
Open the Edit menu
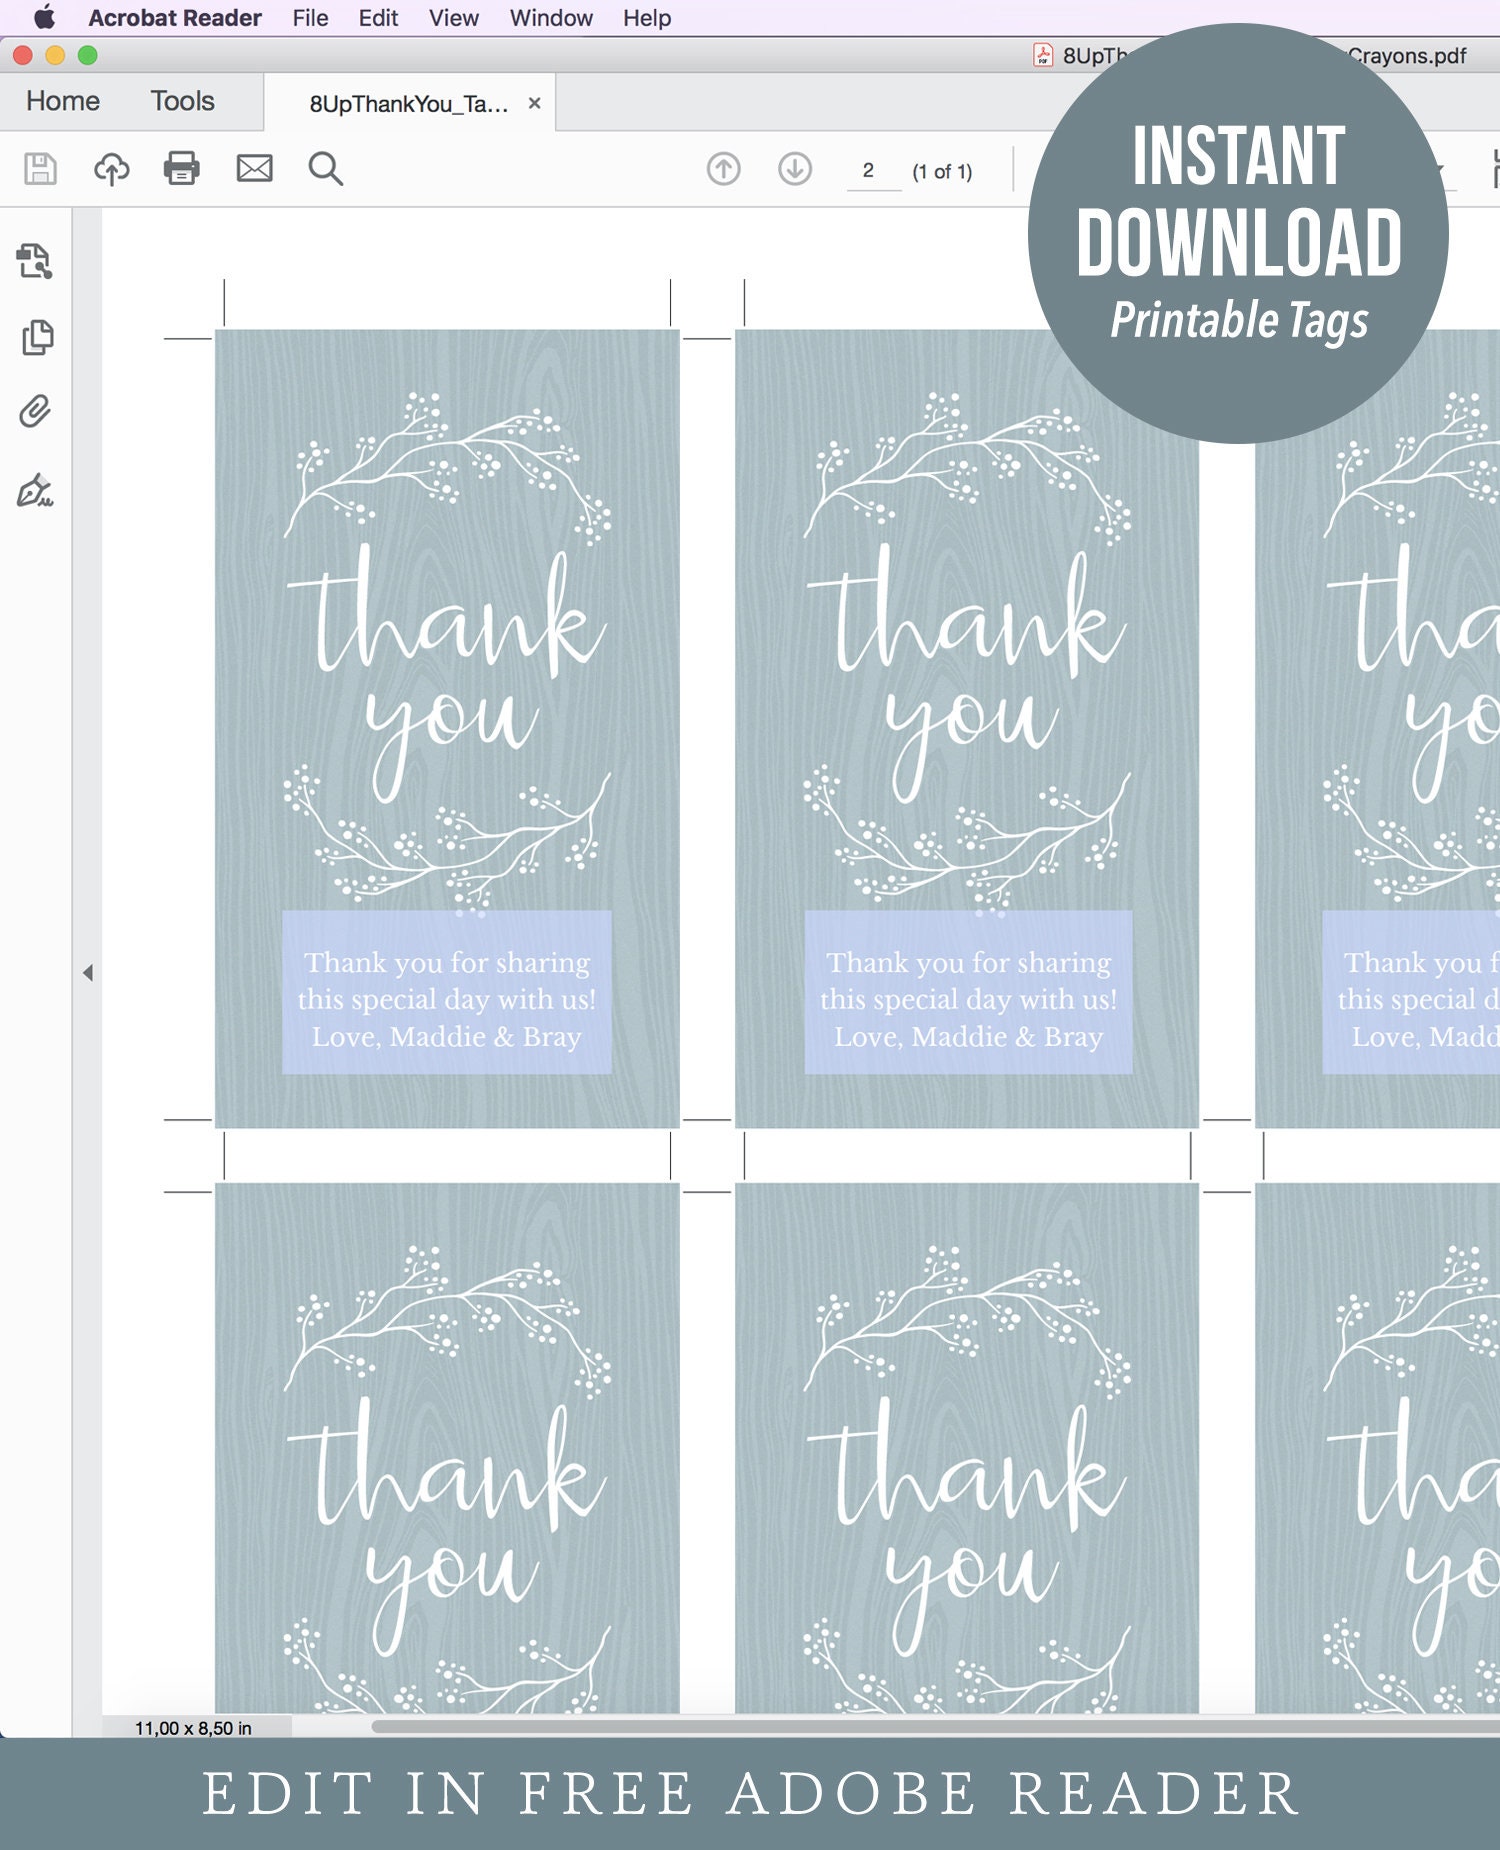coord(378,18)
